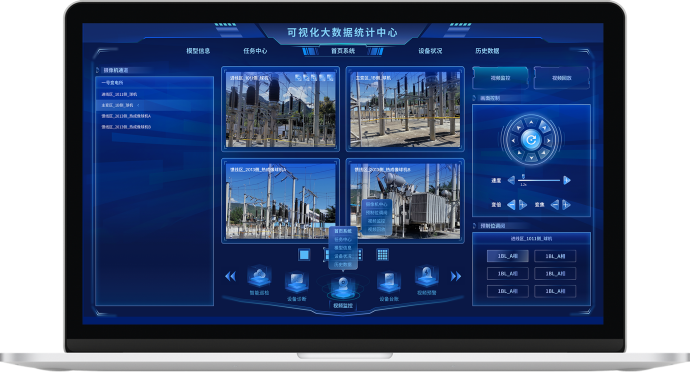The width and height of the screenshot is (690, 372).
Task: Select the first highlighted 1BL_A相 preset
Action: coord(507,256)
